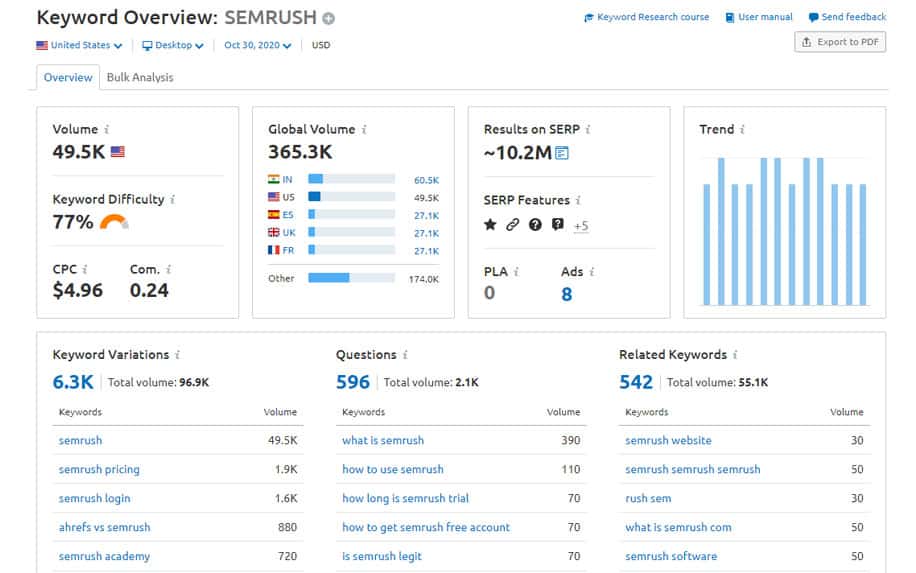The width and height of the screenshot is (916, 573).
Task: Click the last bar in the Trend chart
Action: [x=863, y=245]
